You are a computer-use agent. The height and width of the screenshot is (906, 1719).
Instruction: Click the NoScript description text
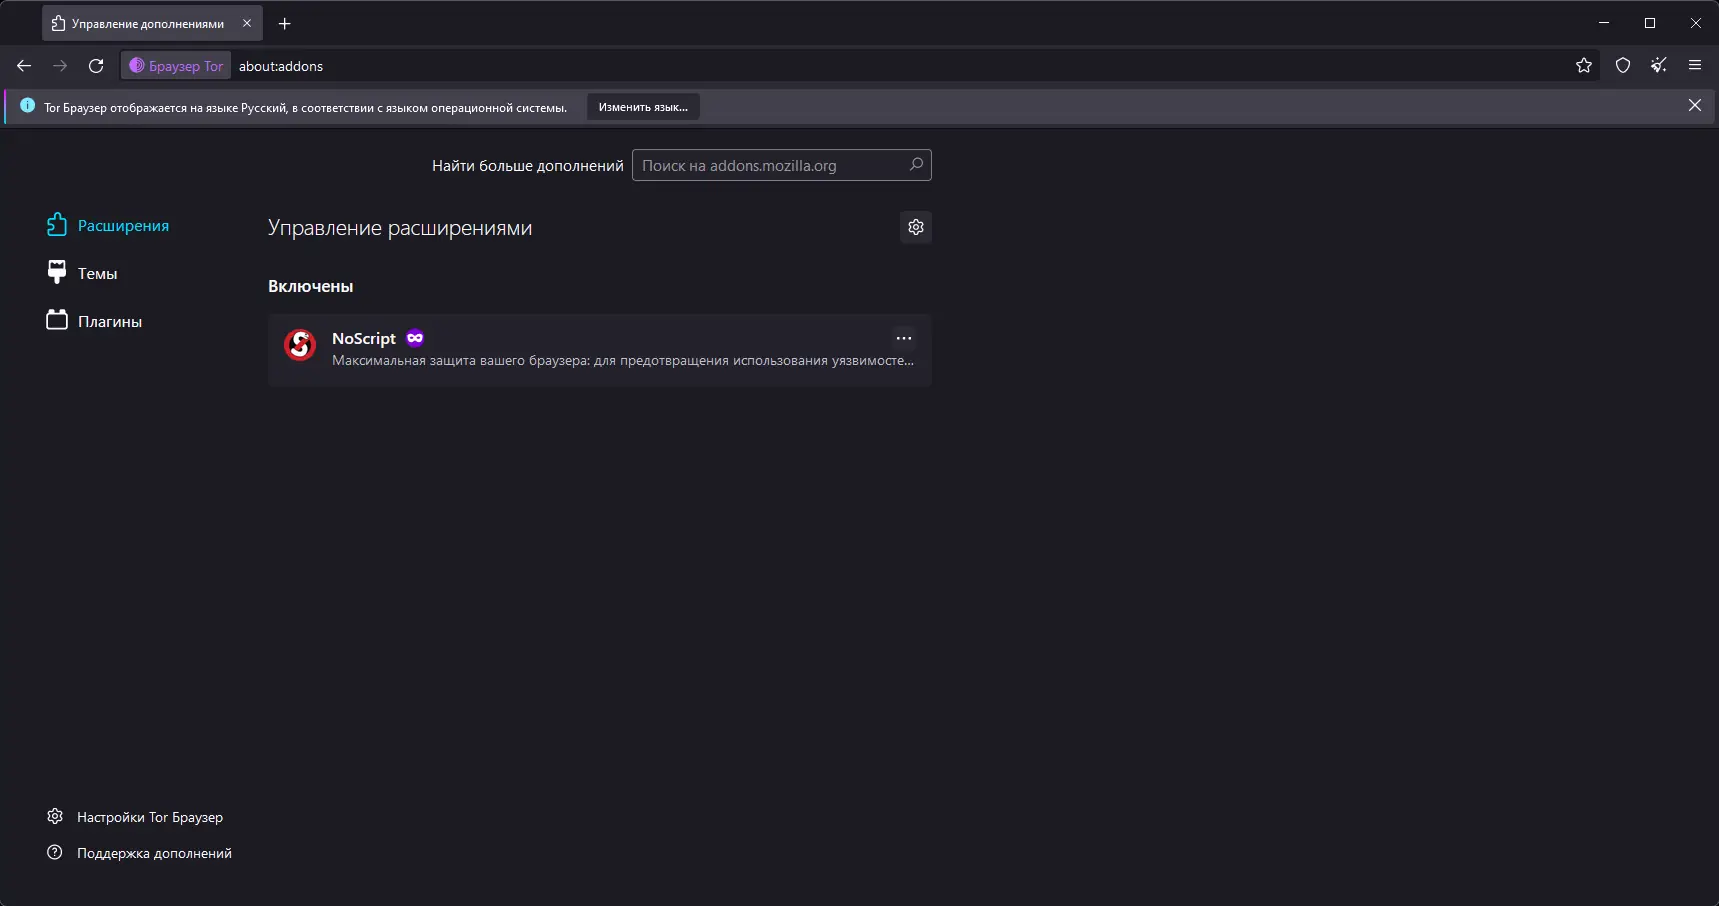(x=623, y=361)
